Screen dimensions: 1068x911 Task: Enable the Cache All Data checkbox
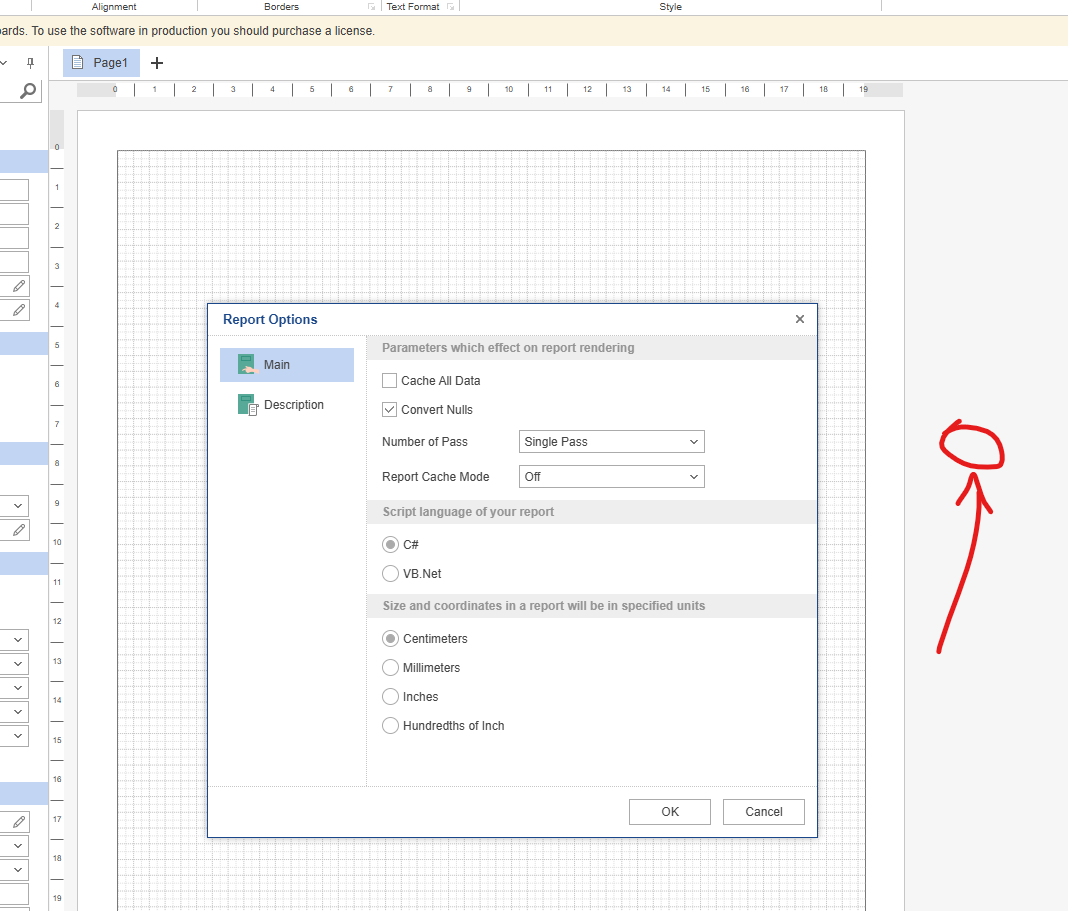pyautogui.click(x=390, y=381)
